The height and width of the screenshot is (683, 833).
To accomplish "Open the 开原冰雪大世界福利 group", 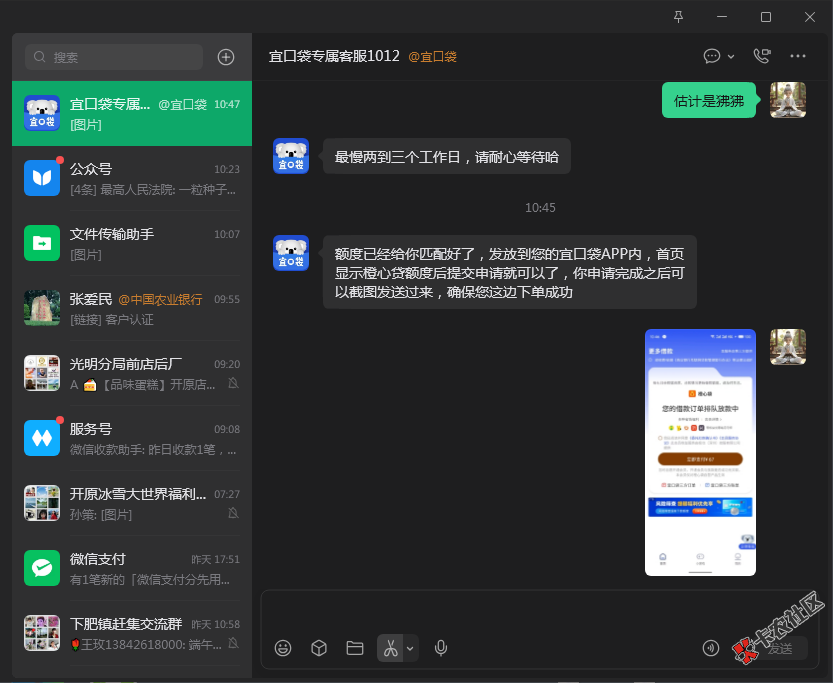I will pyautogui.click(x=132, y=503).
